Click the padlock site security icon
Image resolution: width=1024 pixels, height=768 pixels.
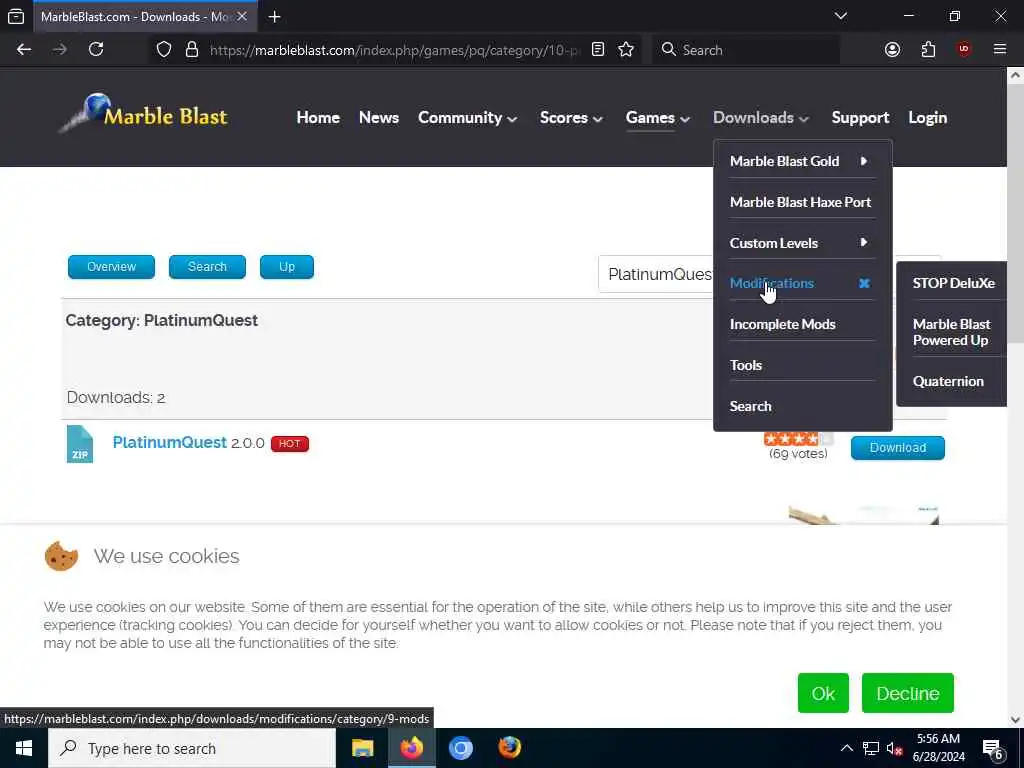[192, 50]
